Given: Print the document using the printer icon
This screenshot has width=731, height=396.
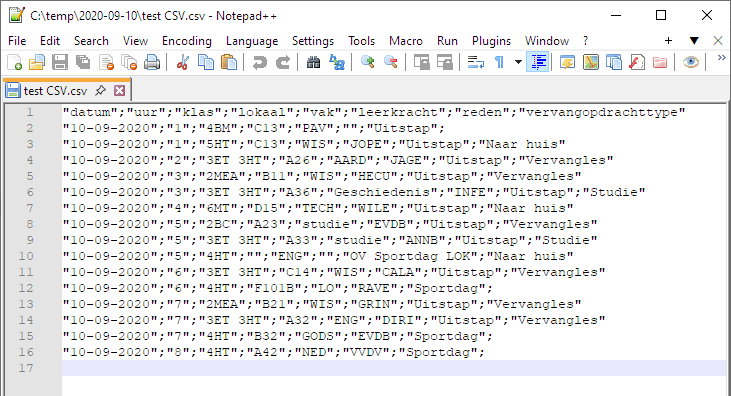Looking at the screenshot, I should pyautogui.click(x=152, y=62).
